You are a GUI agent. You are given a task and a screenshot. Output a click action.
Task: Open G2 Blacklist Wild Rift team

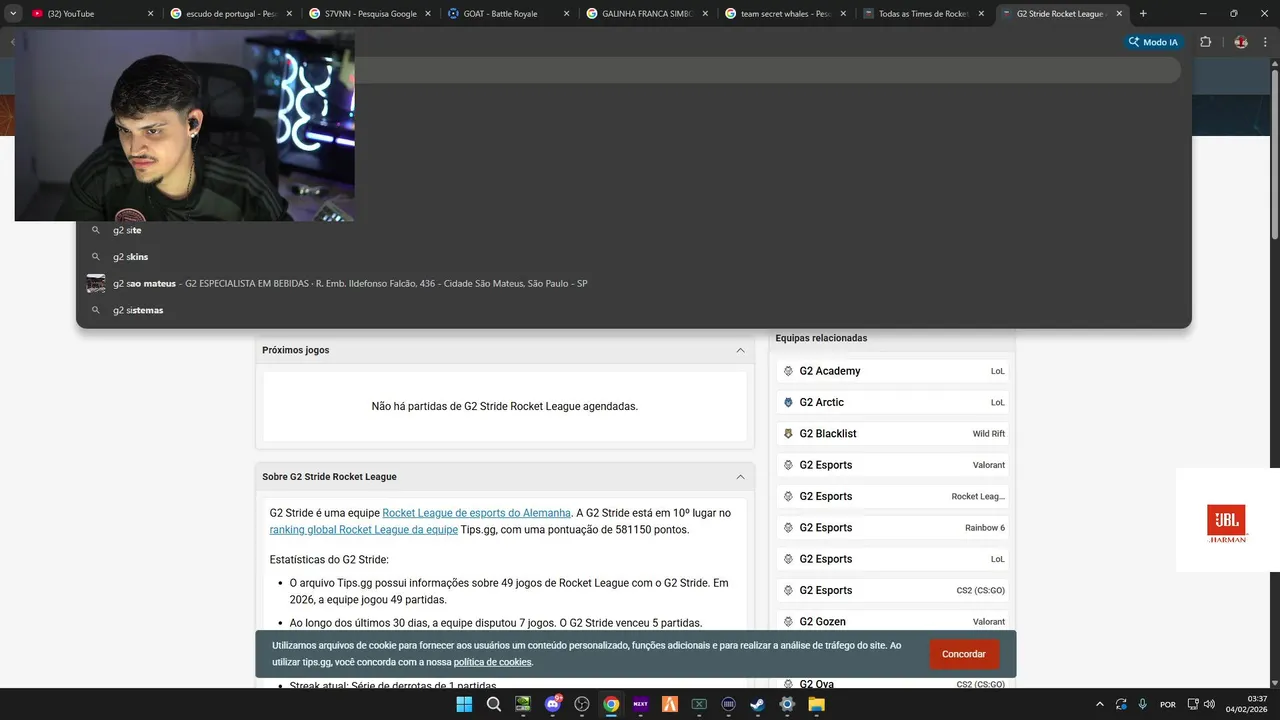[893, 434]
